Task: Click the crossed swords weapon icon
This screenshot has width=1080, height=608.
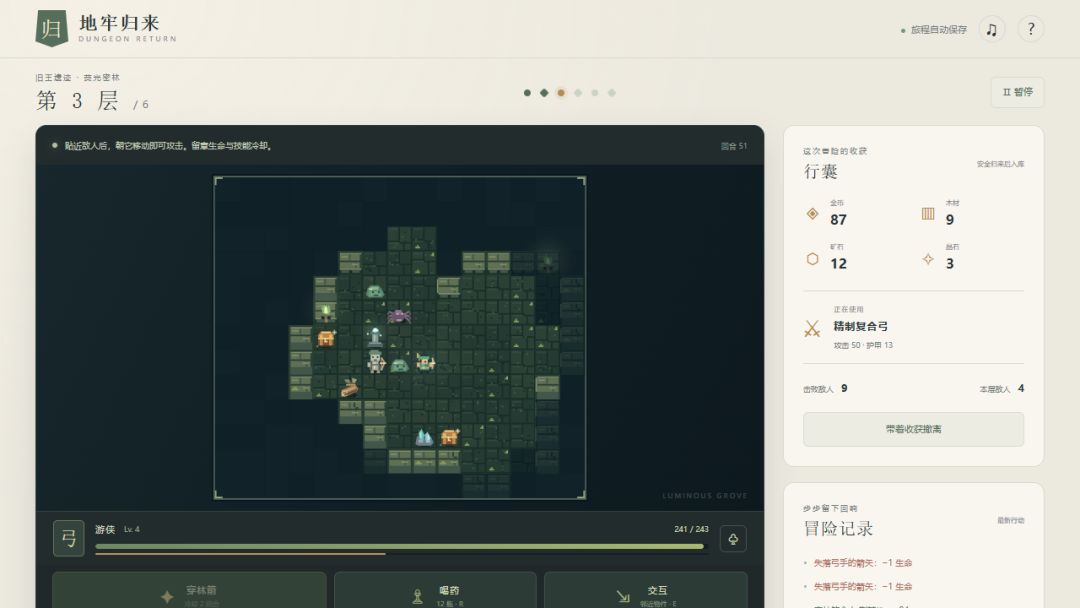Action: tap(813, 328)
